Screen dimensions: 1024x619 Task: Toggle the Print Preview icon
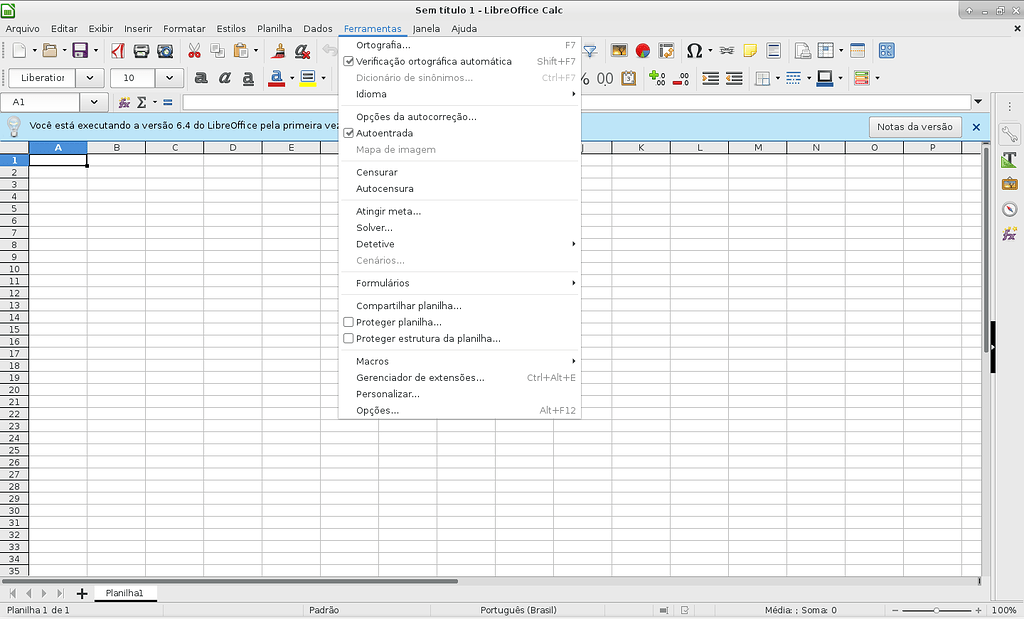(165, 50)
